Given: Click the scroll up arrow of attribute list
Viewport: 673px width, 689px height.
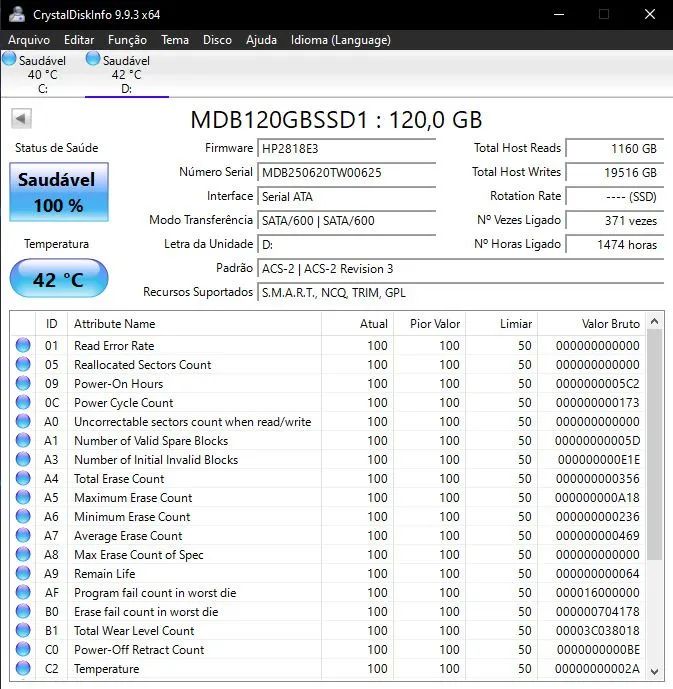Looking at the screenshot, I should point(654,321).
